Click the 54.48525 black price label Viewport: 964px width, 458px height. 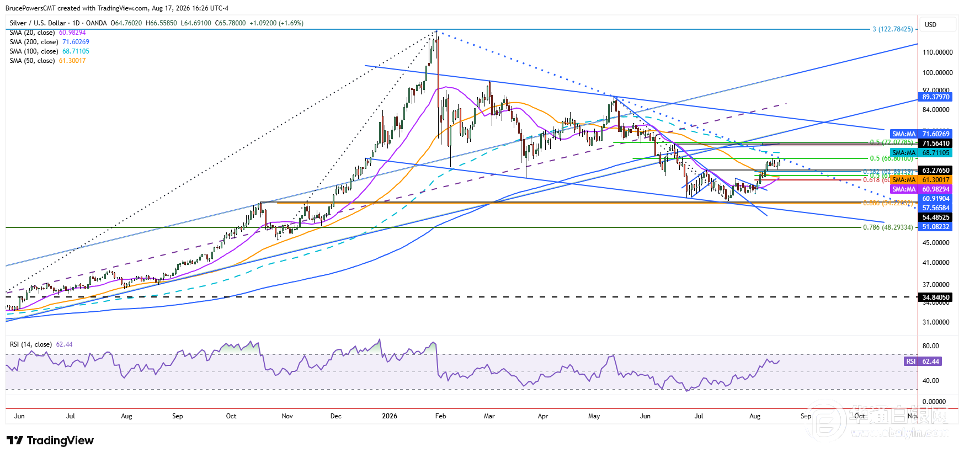pyautogui.click(x=933, y=218)
